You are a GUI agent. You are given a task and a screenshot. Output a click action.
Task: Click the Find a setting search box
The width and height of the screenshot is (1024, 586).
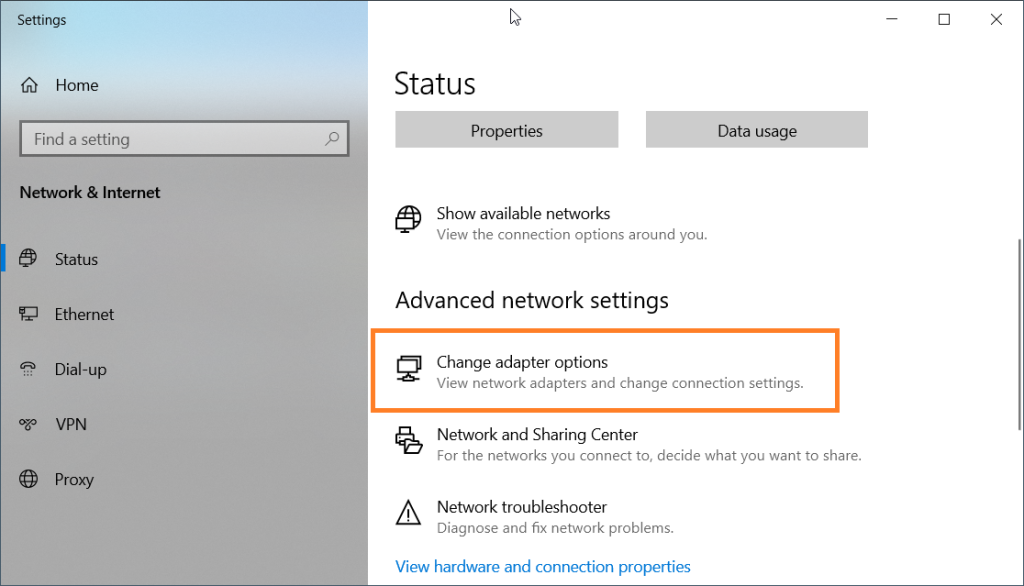pyautogui.click(x=170, y=139)
